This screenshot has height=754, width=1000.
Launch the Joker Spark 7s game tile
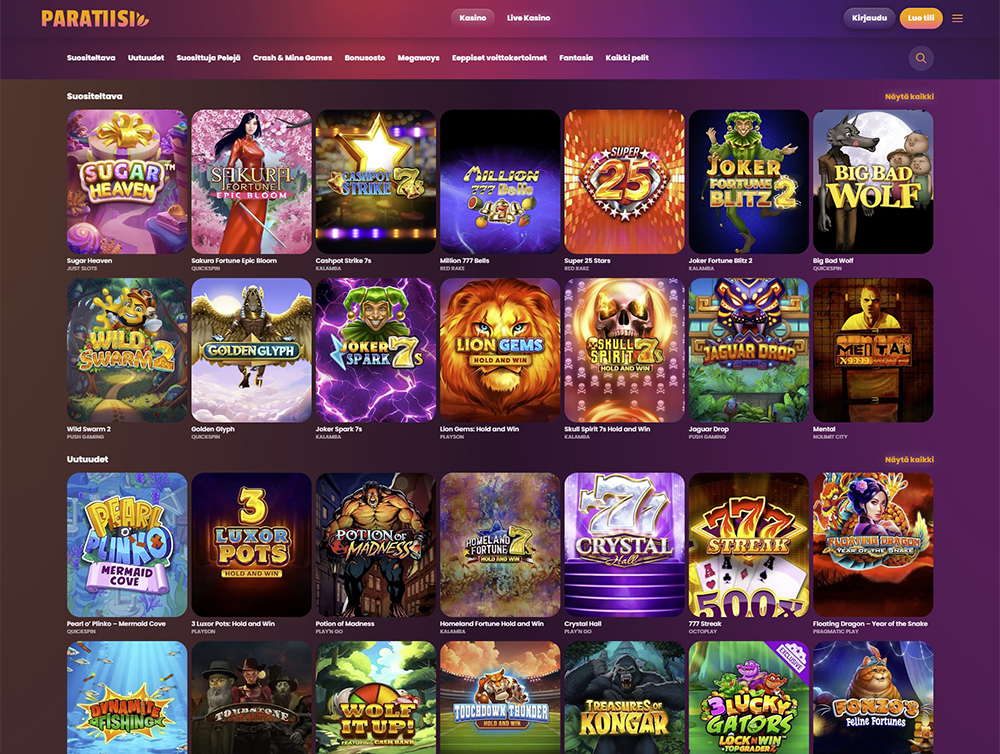pyautogui.click(x=376, y=350)
